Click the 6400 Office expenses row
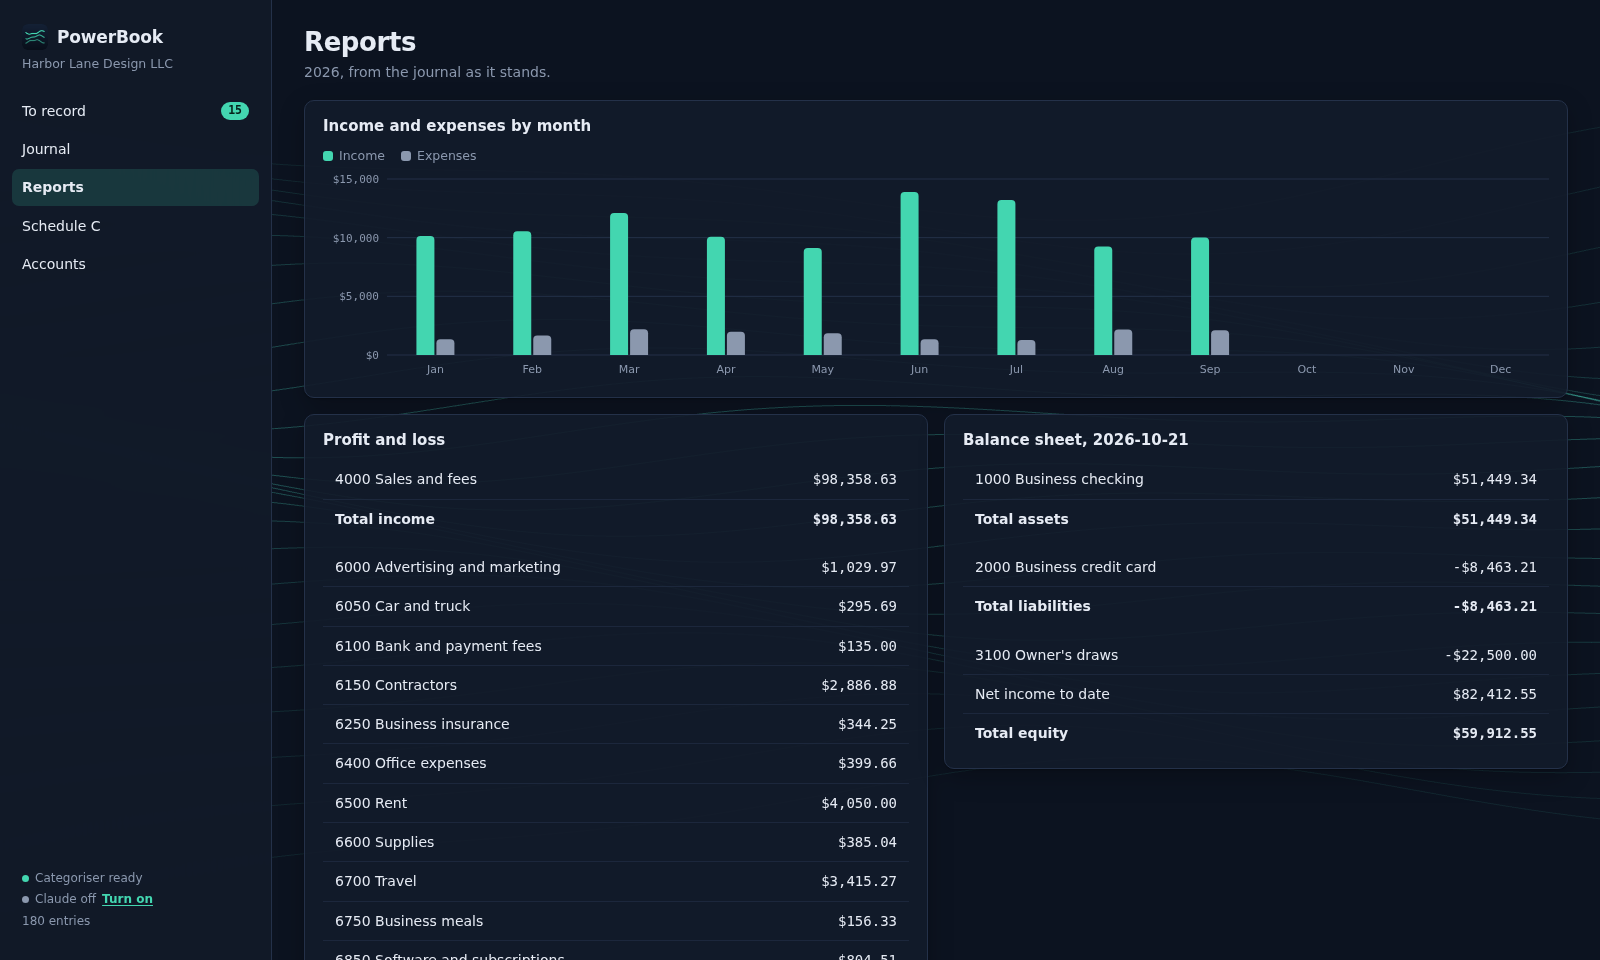The image size is (1600, 960). click(x=616, y=764)
